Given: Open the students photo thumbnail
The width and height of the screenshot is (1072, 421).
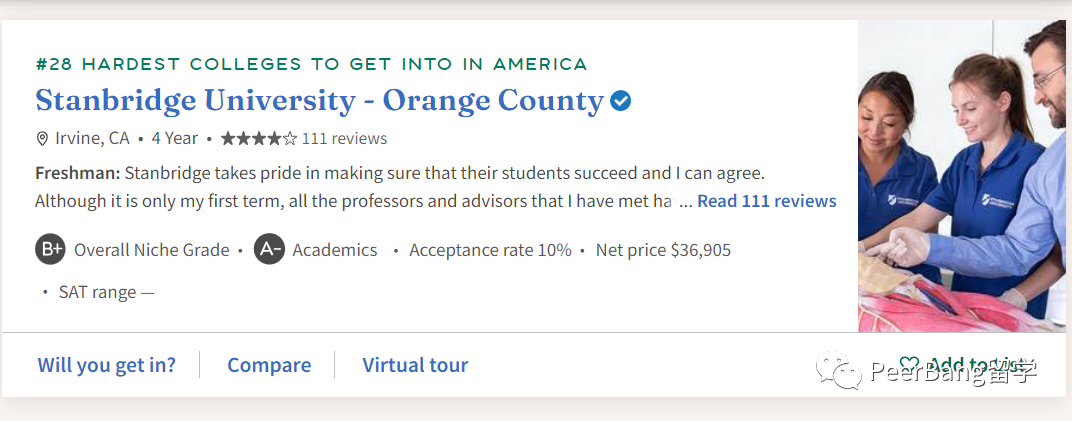Looking at the screenshot, I should coord(961,176).
